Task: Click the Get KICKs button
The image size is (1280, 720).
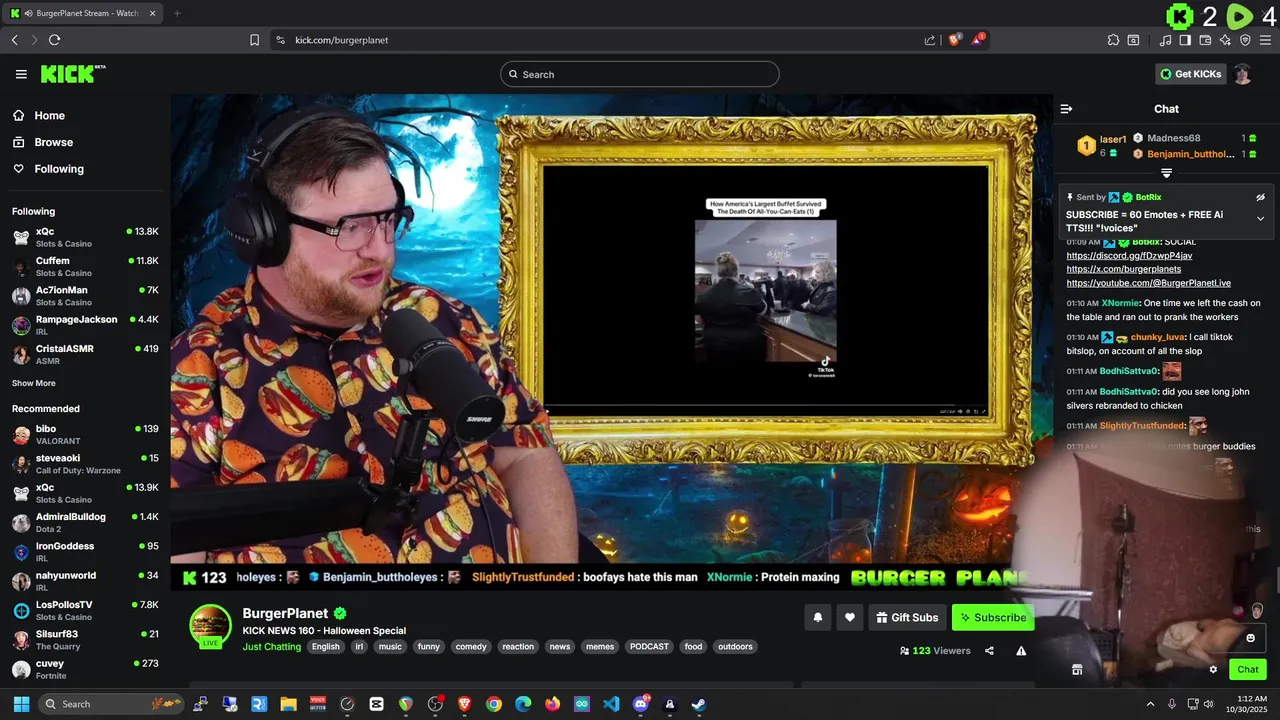Action: click(x=1190, y=74)
